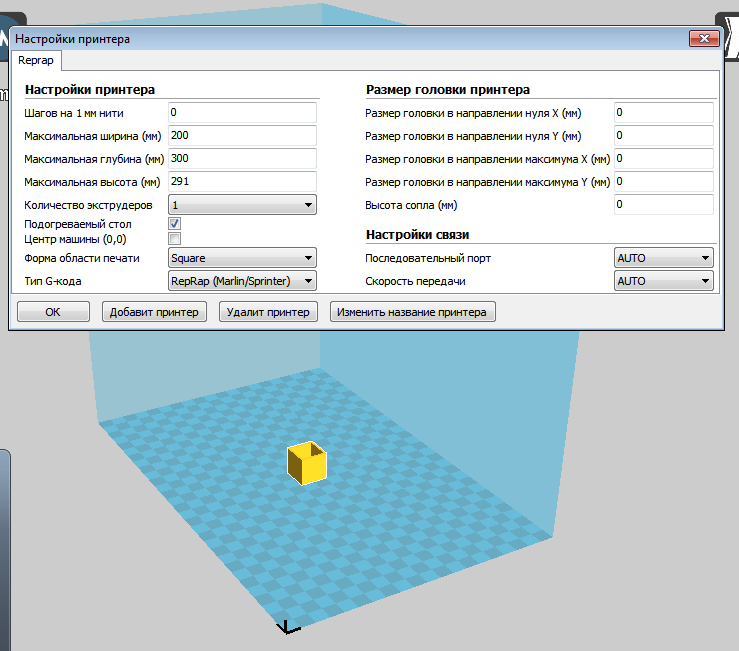Image resolution: width=739 pixels, height=651 pixels.
Task: Click the Добавит принтер button
Action: coord(153,312)
